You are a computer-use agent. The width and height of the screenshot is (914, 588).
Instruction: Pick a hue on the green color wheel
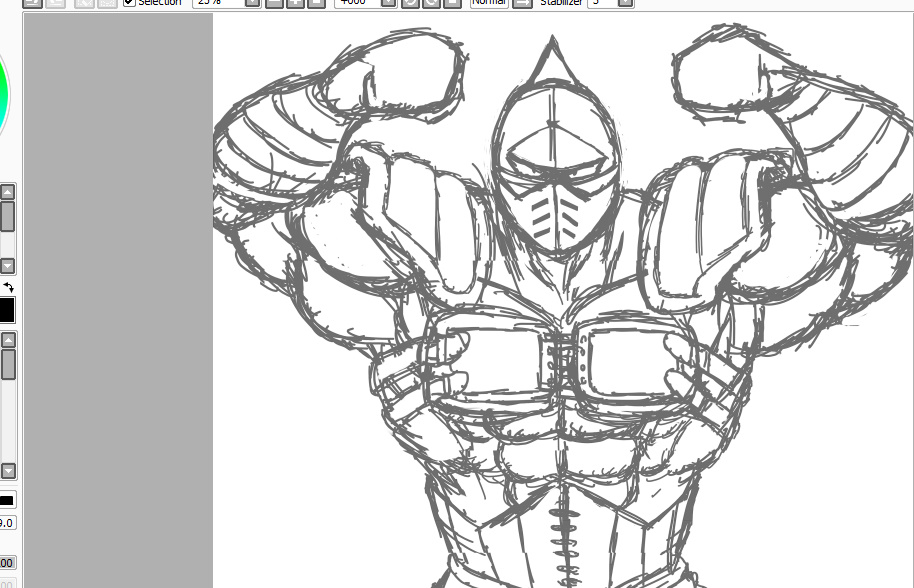click(3, 96)
